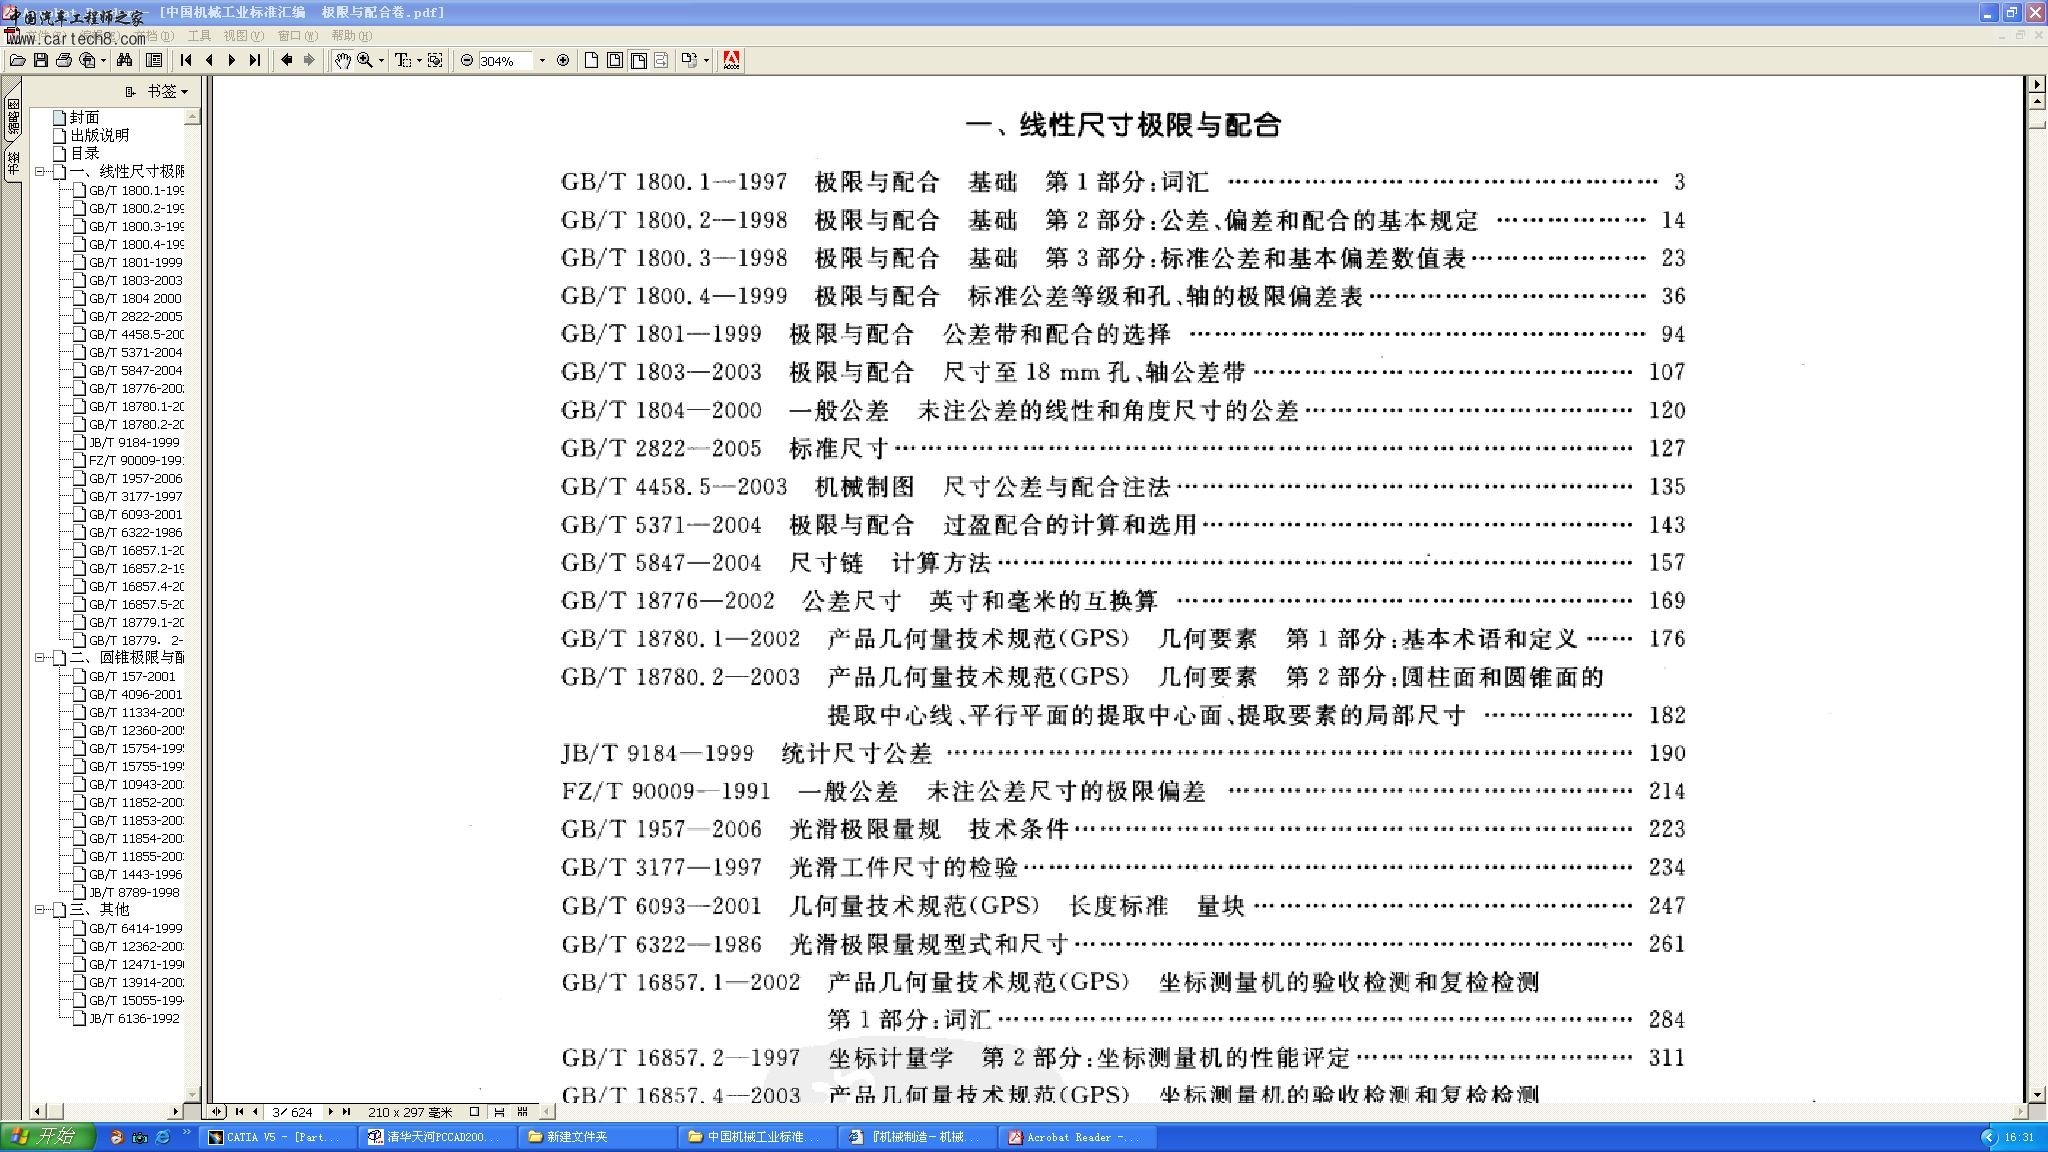Select the snapshot graphics select tool
The width and height of the screenshot is (2048, 1152).
point(435,61)
